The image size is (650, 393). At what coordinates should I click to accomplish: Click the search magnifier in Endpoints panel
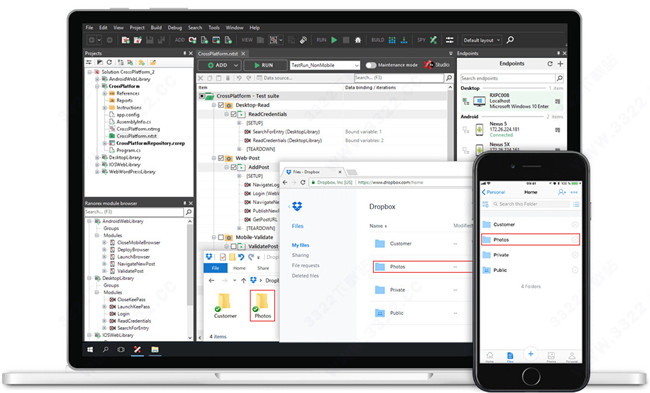coord(559,78)
